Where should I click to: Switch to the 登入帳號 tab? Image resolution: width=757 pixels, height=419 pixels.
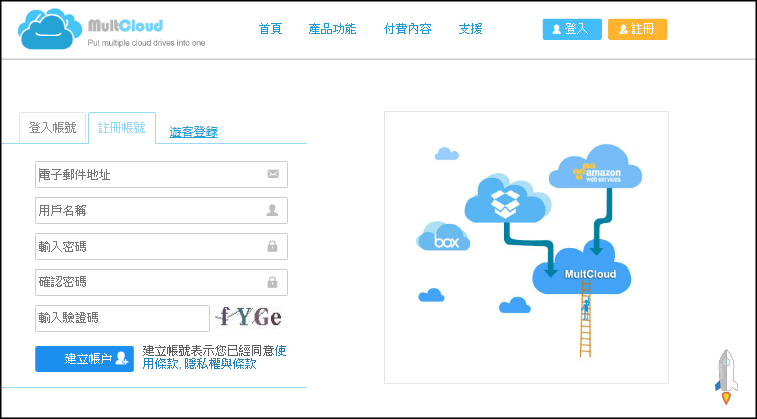(53, 128)
